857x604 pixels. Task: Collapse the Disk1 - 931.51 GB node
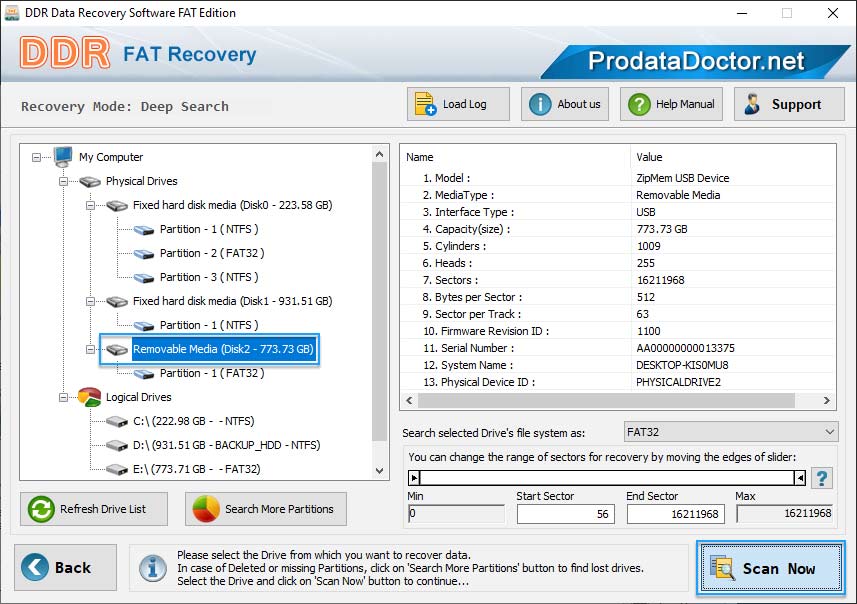[x=90, y=301]
